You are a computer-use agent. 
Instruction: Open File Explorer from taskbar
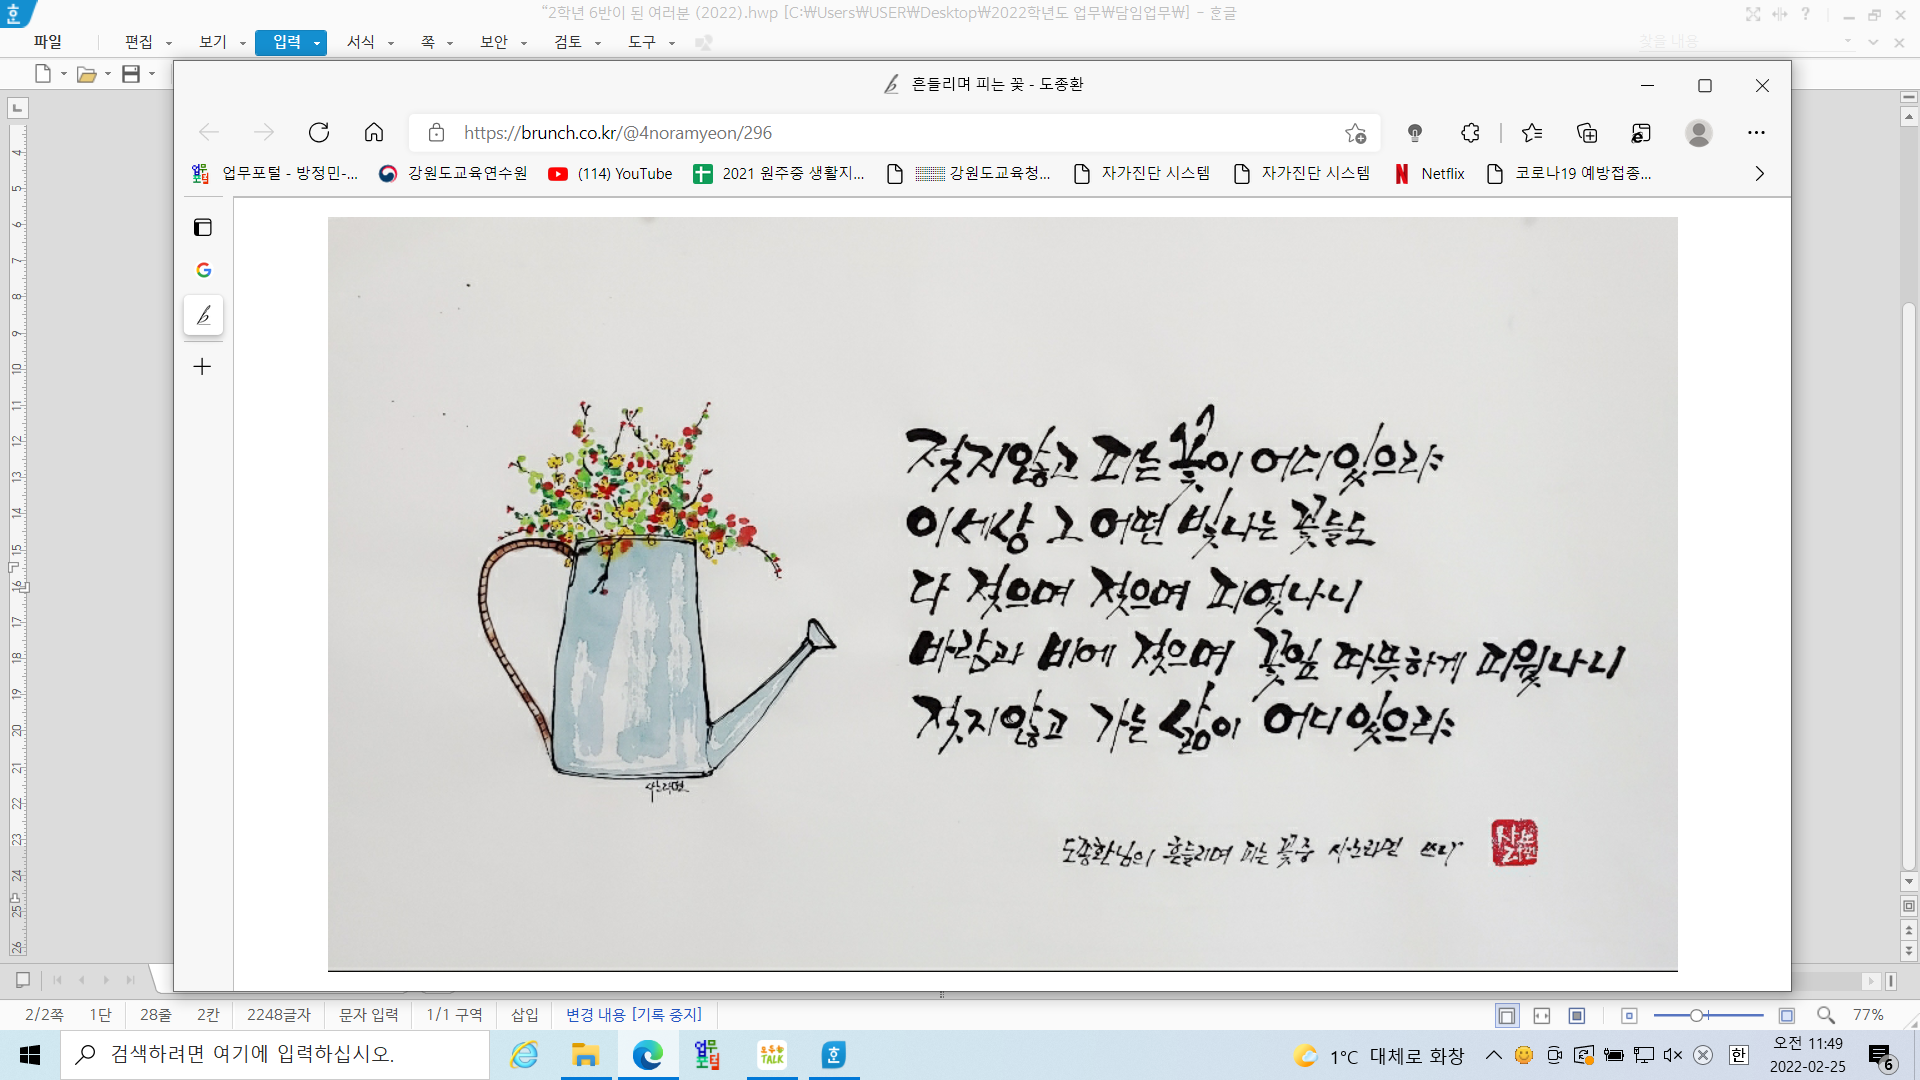point(585,1055)
